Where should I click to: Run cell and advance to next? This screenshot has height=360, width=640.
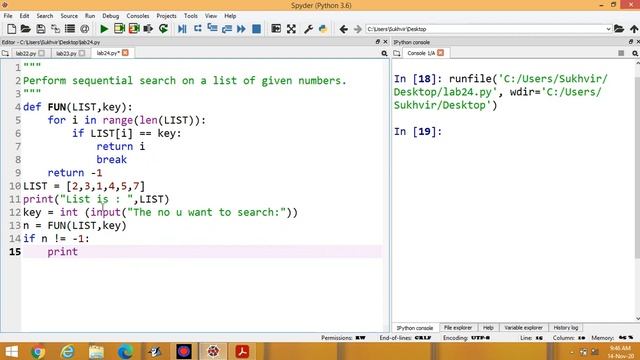[134, 29]
